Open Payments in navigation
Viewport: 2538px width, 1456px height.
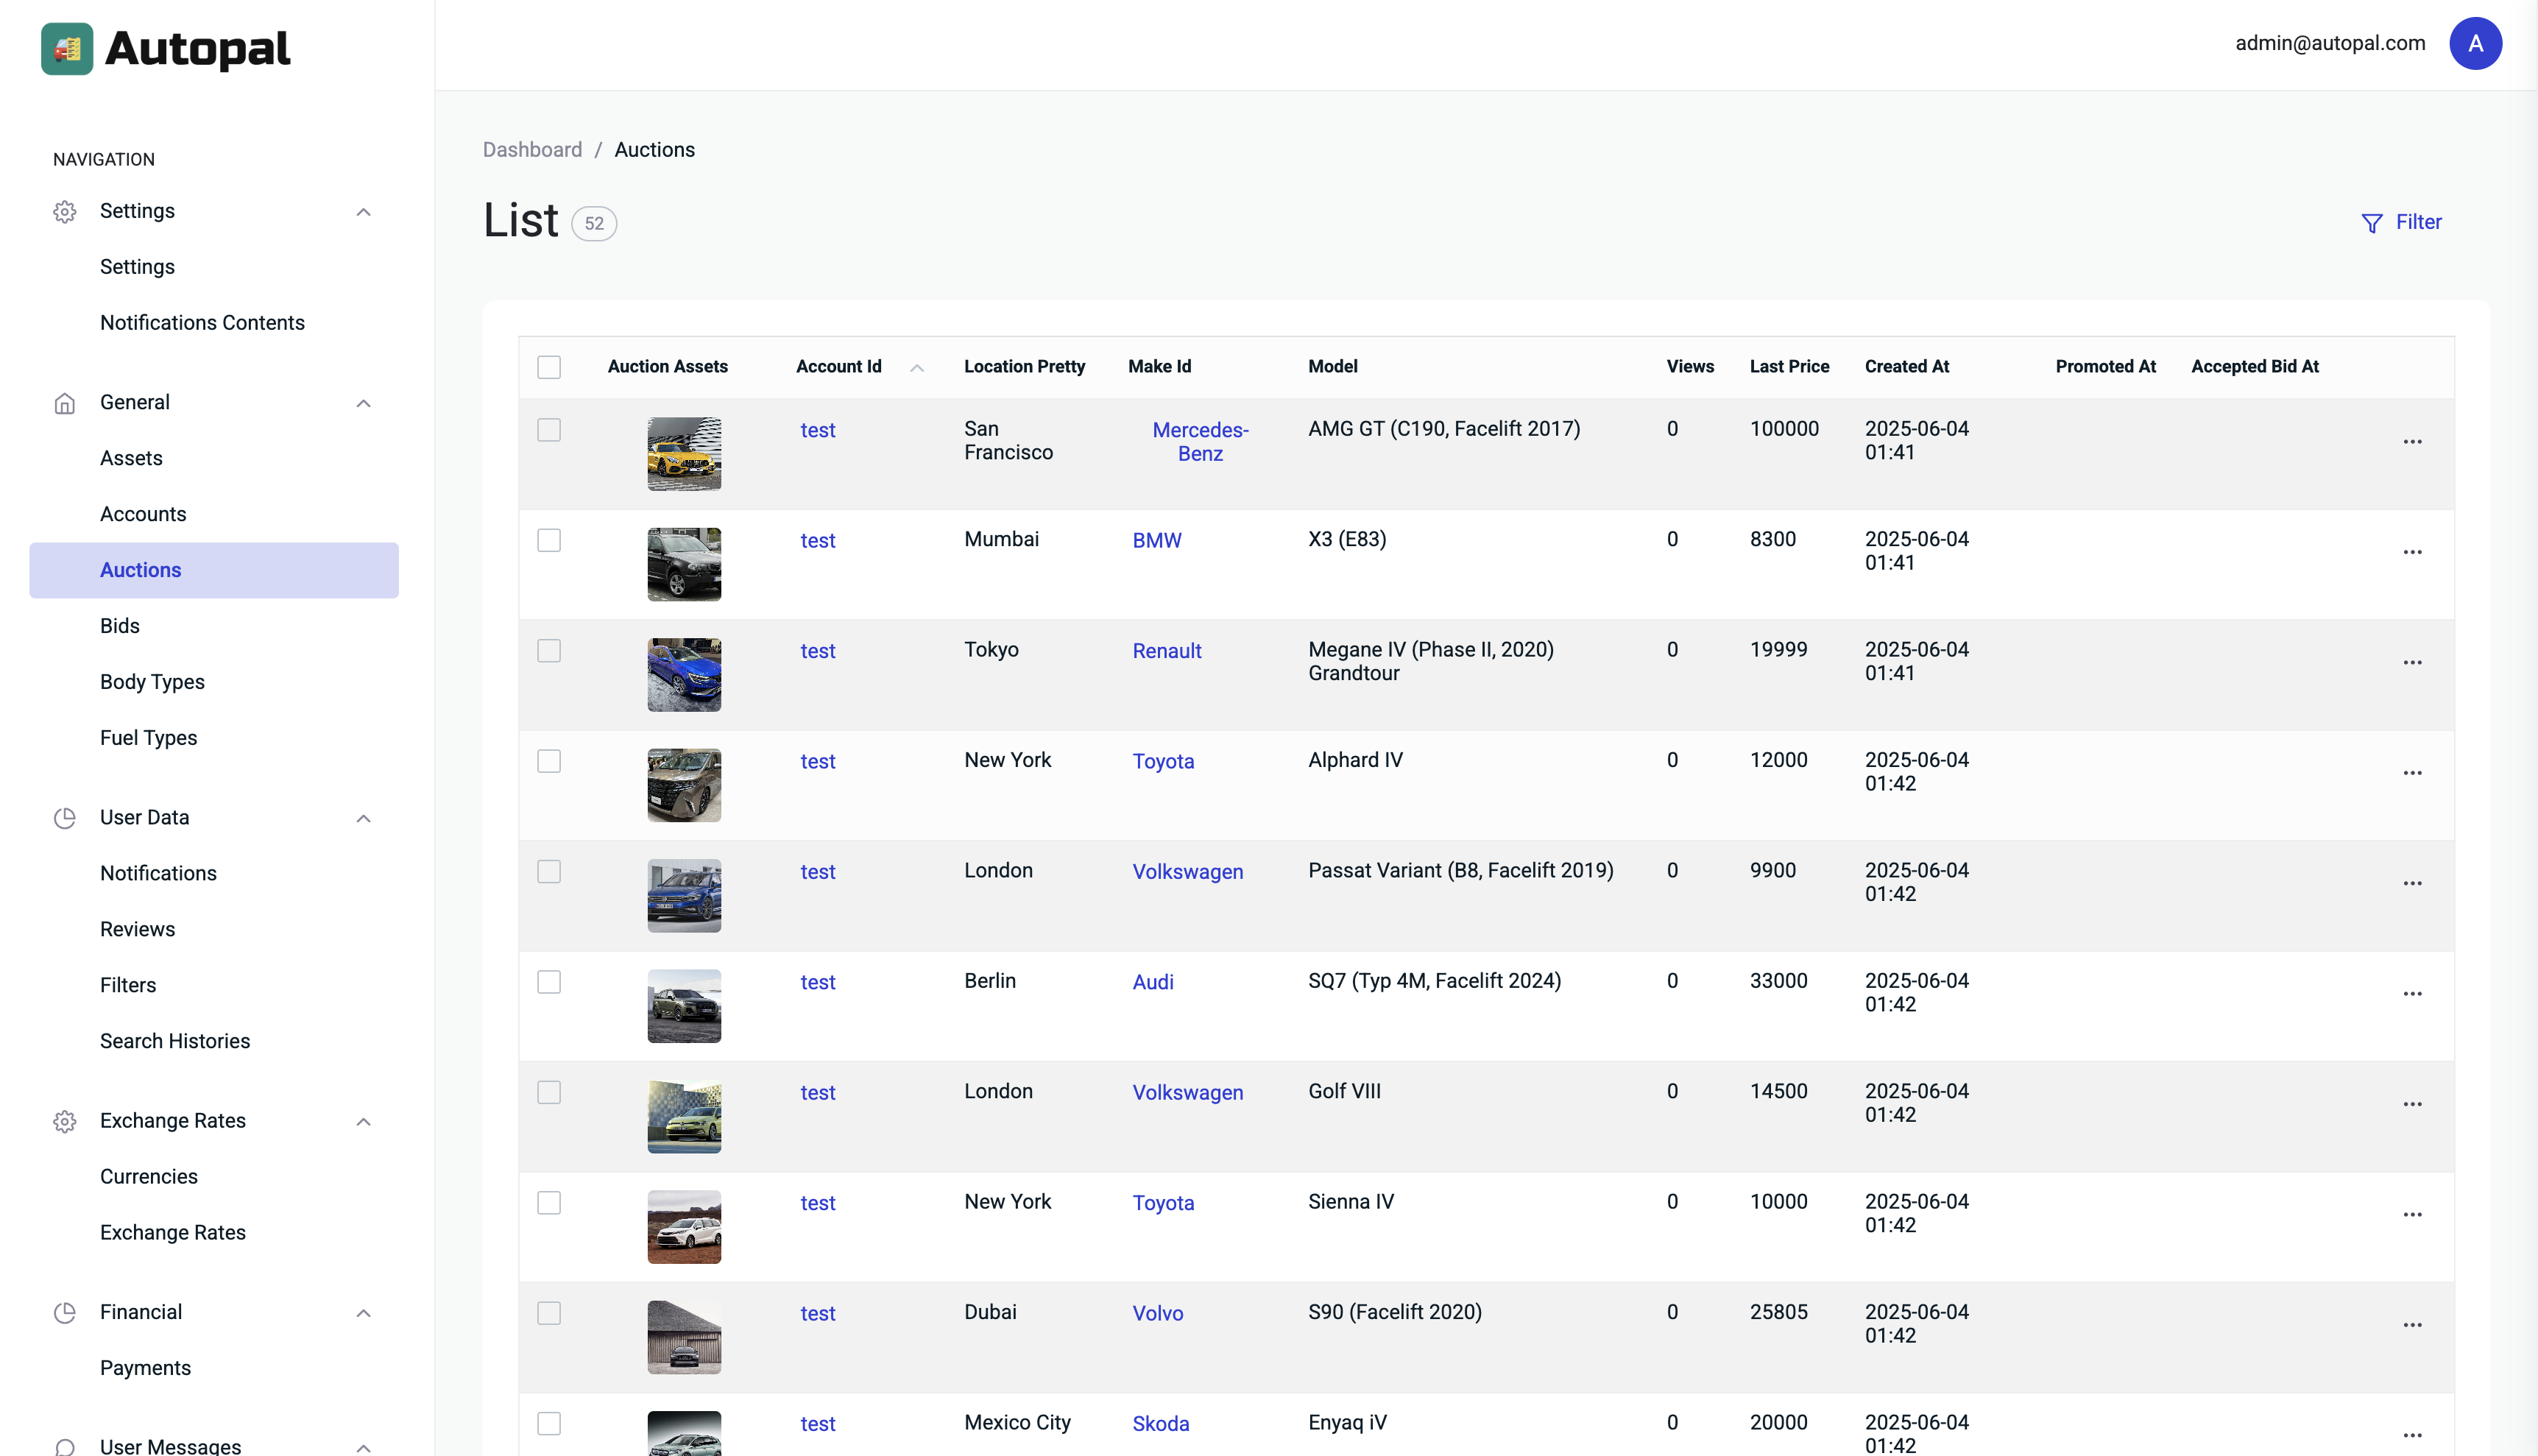point(145,1368)
